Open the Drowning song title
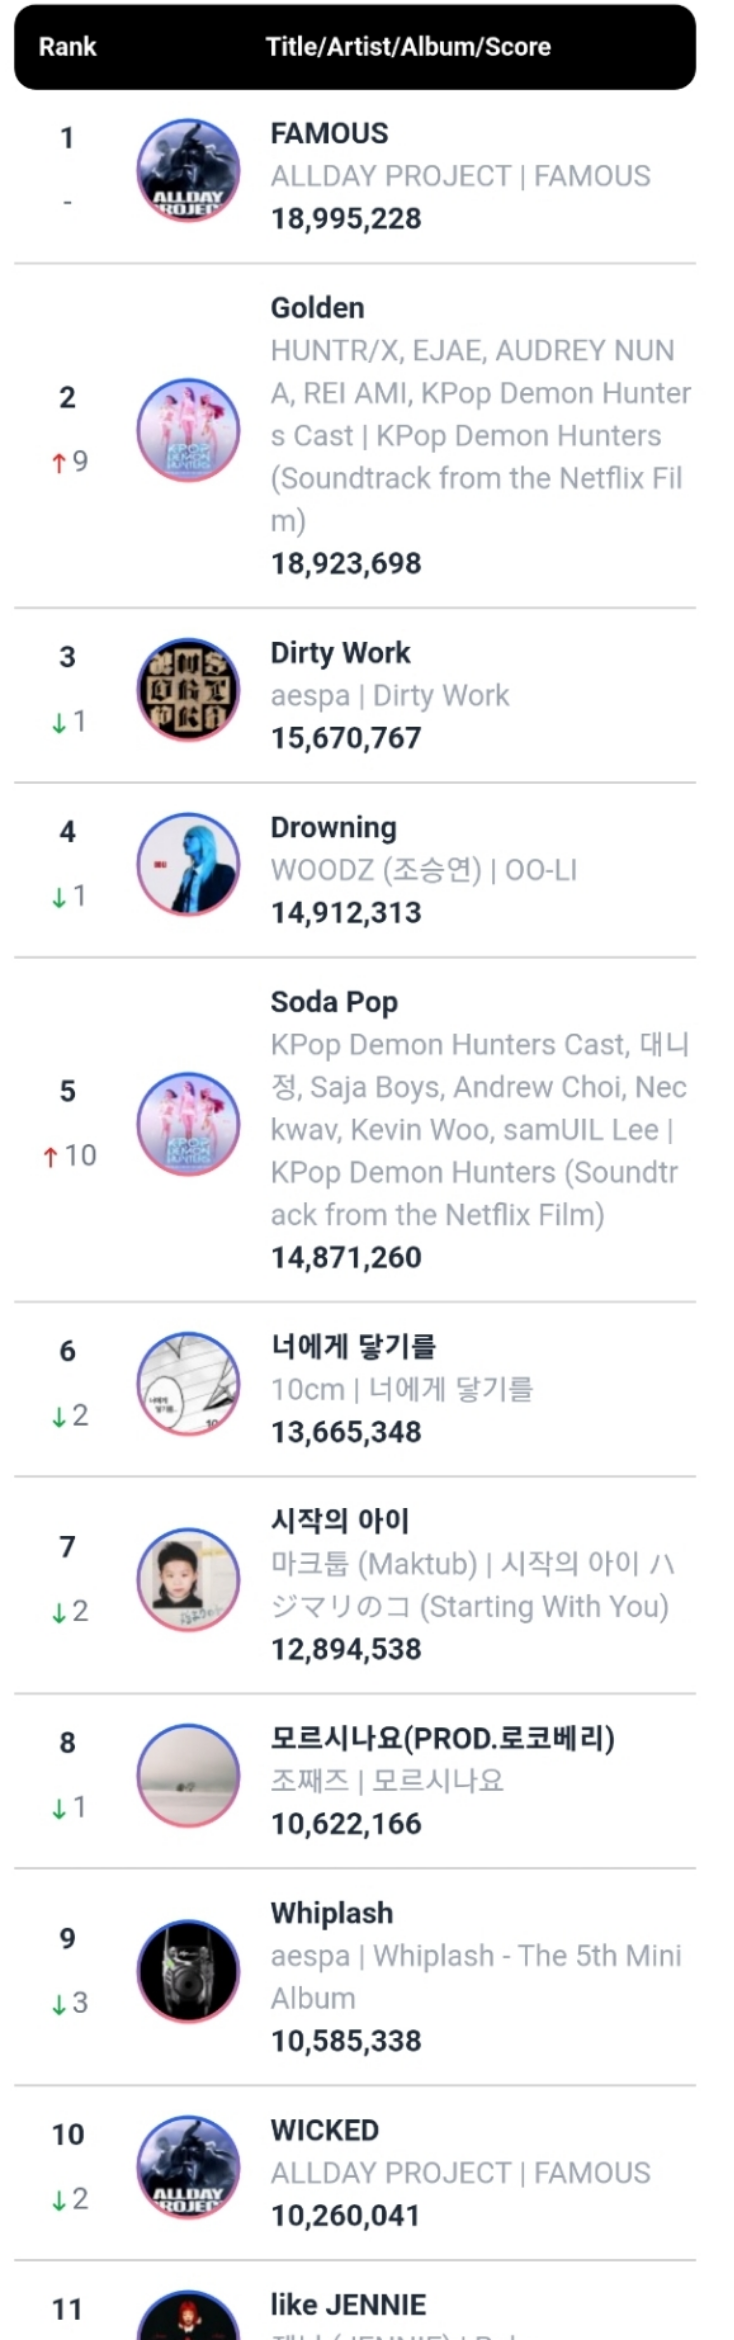The width and height of the screenshot is (734, 2340). click(334, 828)
